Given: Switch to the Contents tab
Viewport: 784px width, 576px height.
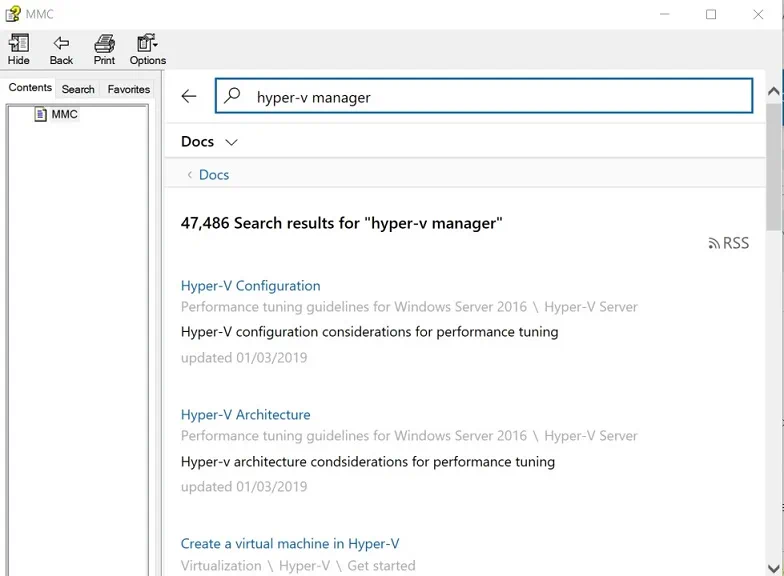Looking at the screenshot, I should [30, 88].
